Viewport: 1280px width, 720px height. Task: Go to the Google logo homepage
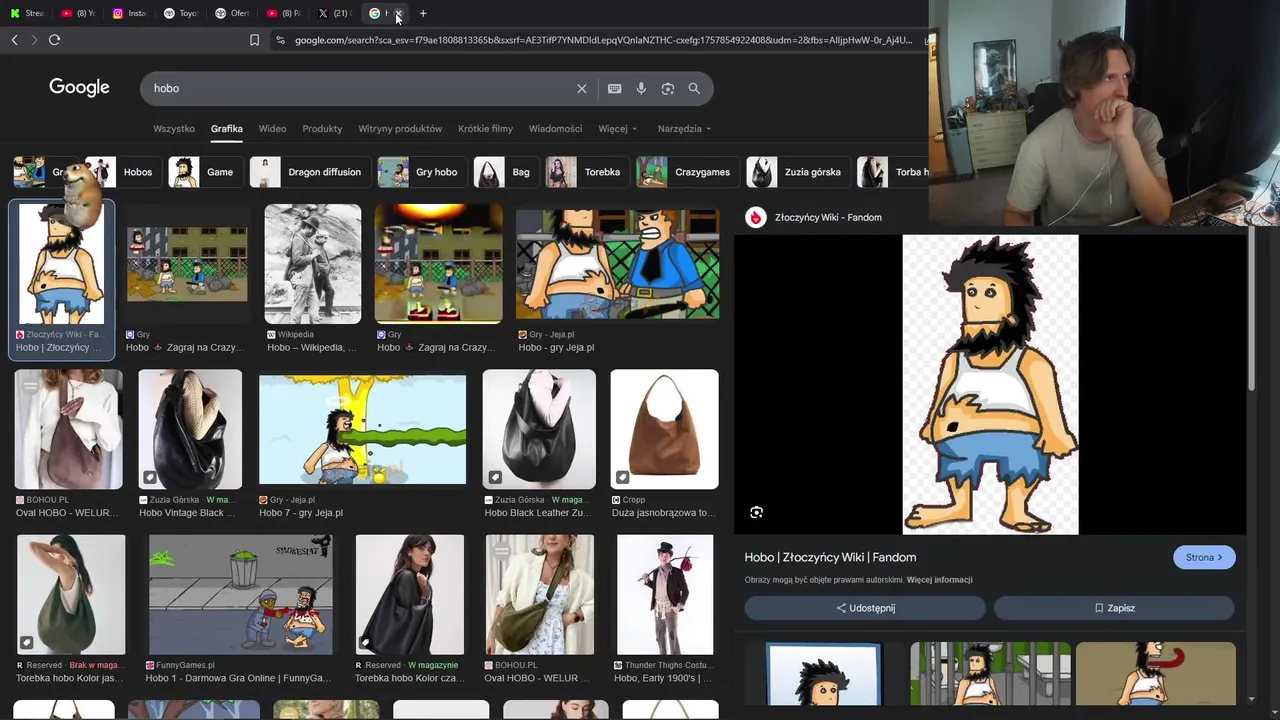click(x=79, y=88)
